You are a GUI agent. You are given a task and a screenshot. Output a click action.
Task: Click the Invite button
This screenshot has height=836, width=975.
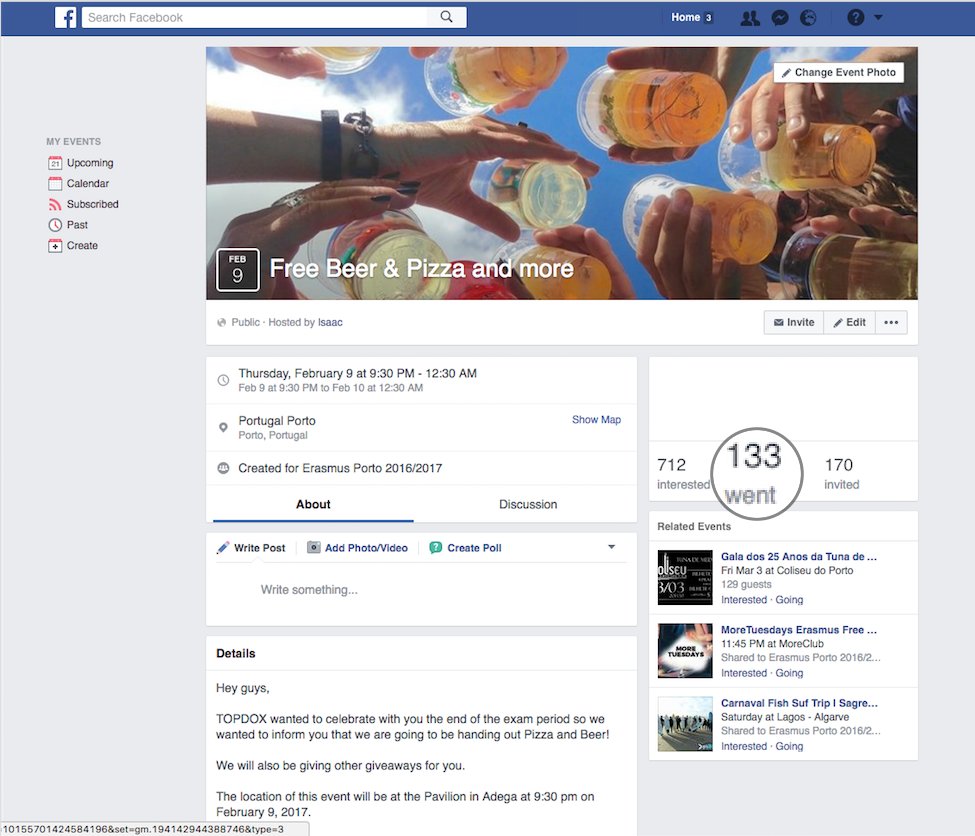pos(794,322)
